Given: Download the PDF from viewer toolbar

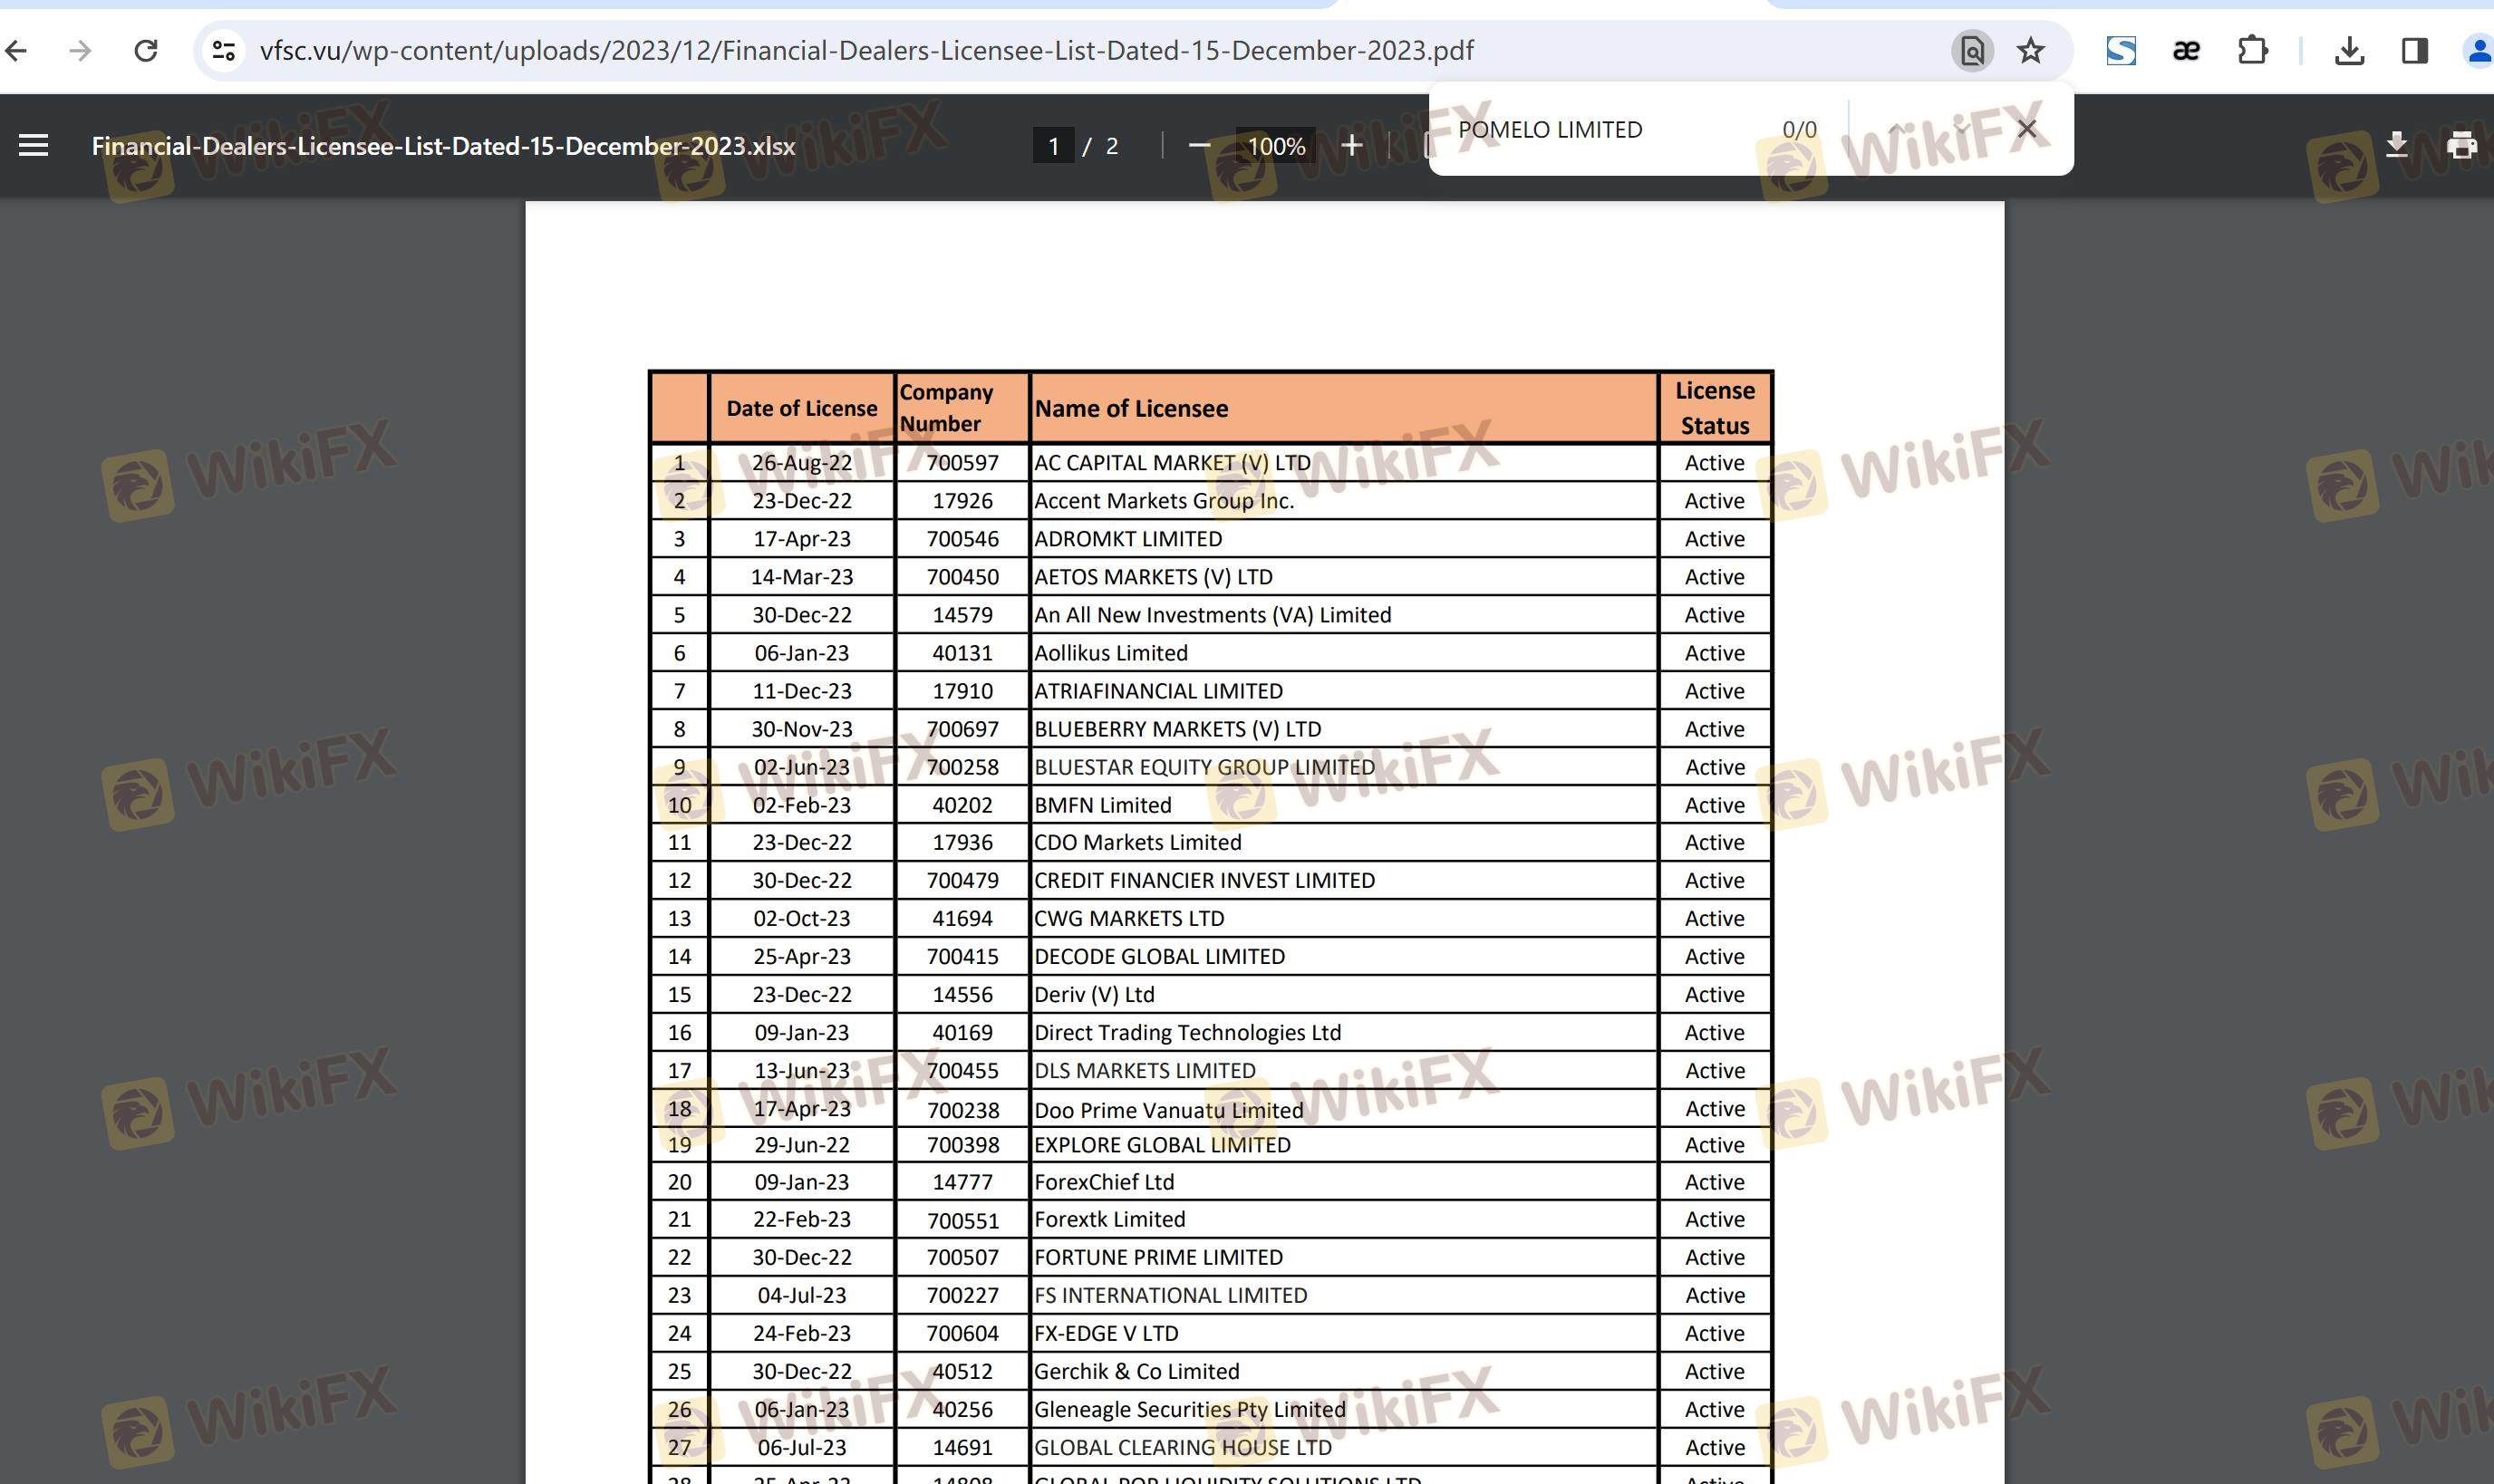Looking at the screenshot, I should pos(2396,145).
